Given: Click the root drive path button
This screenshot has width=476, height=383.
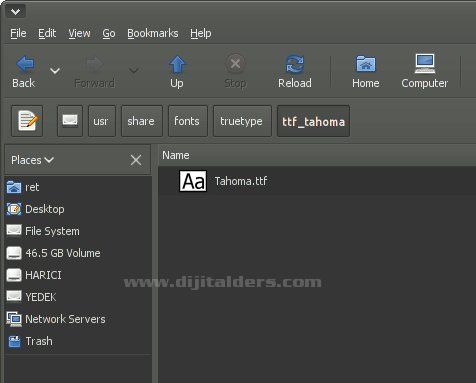Looking at the screenshot, I should (x=70, y=121).
